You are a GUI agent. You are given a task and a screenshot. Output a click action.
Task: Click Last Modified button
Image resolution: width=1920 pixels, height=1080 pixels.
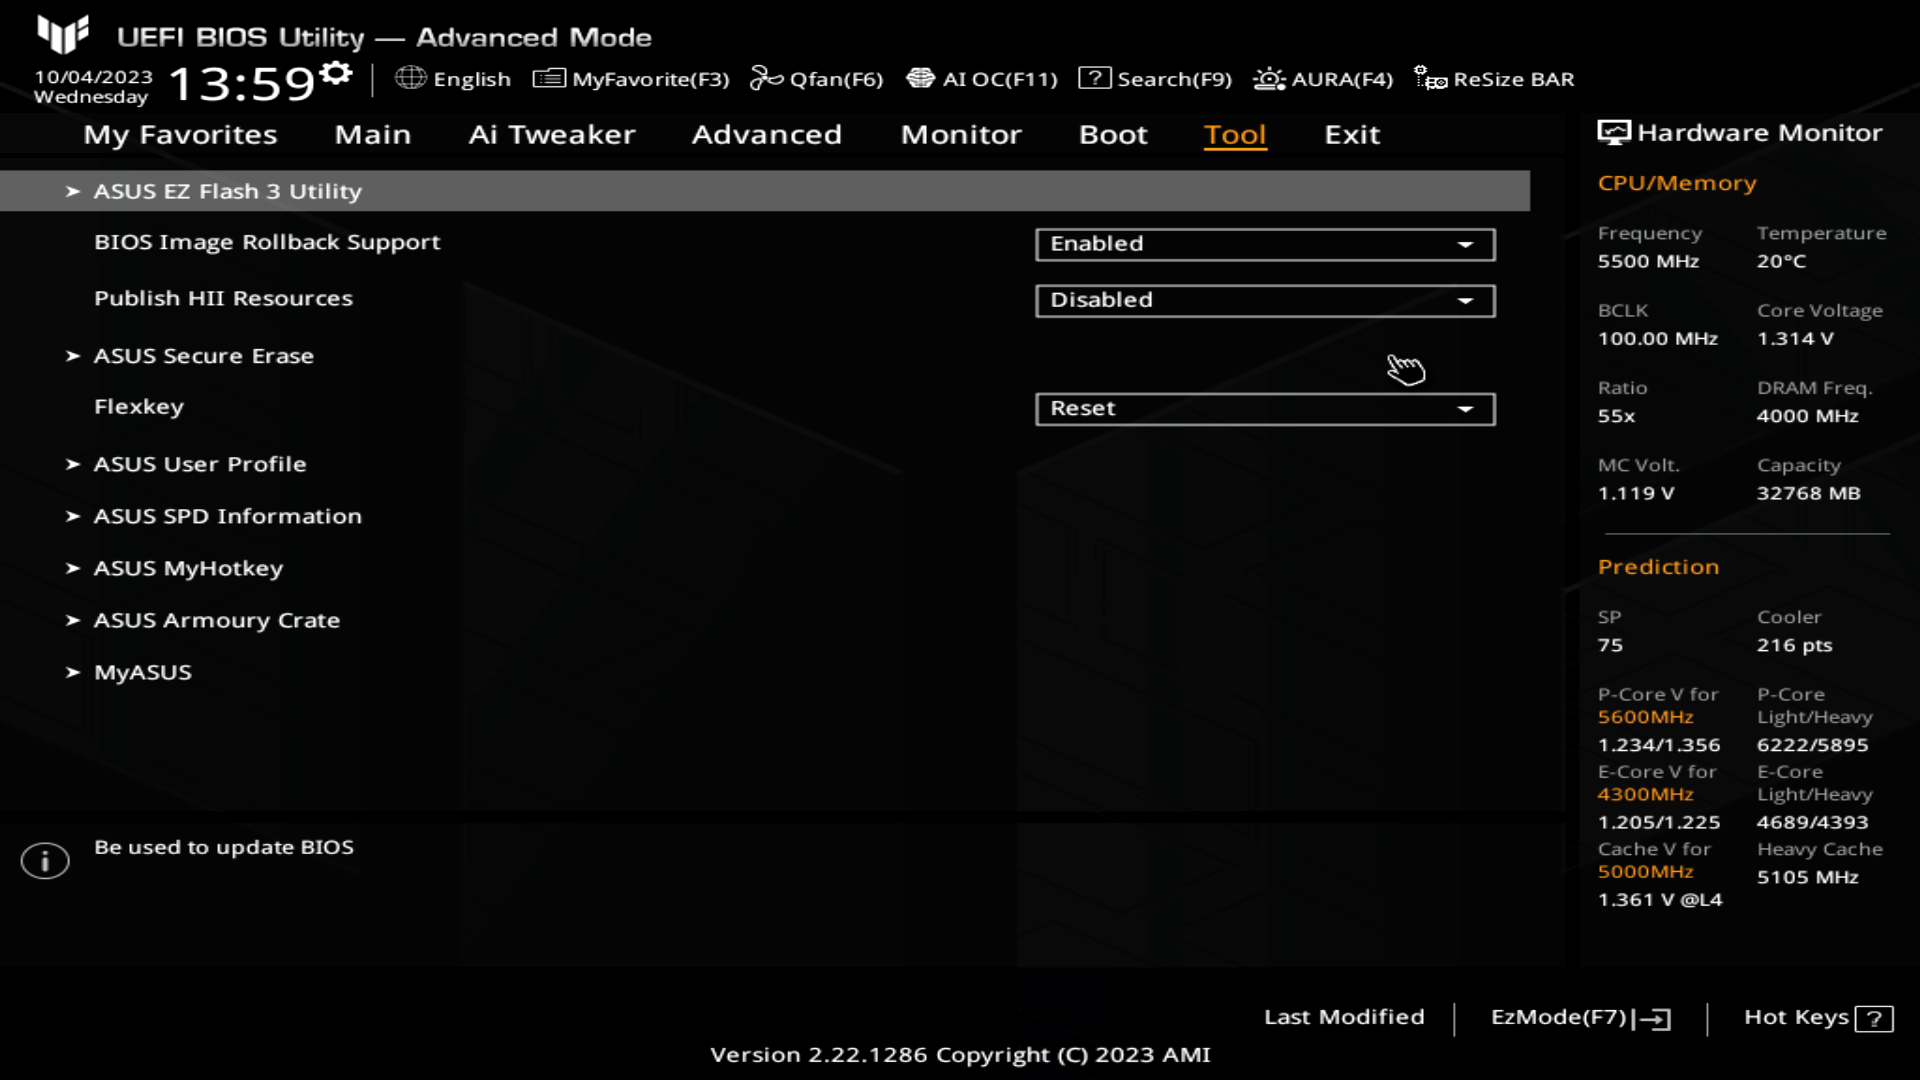point(1344,1017)
